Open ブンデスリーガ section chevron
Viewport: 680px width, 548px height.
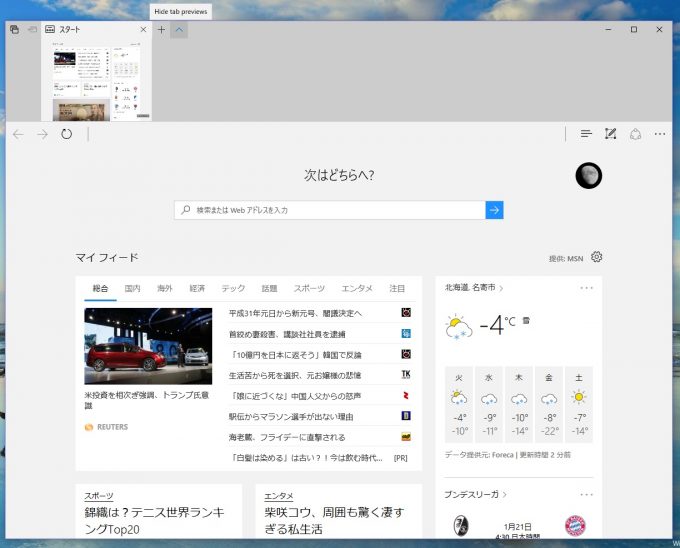(x=505, y=495)
